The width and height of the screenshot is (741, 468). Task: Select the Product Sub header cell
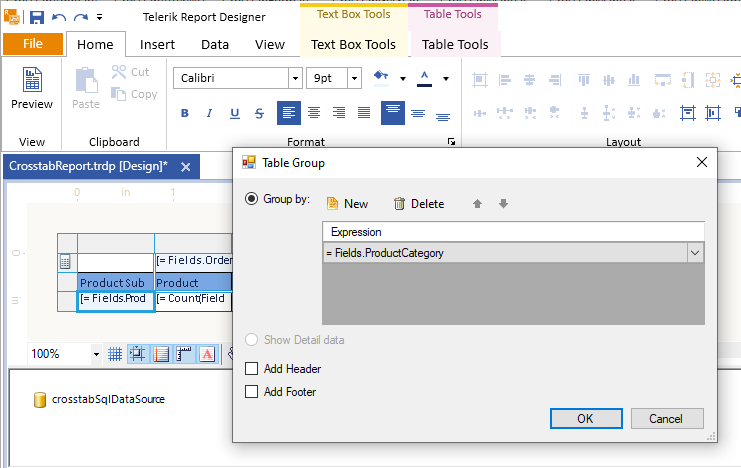[x=116, y=282]
